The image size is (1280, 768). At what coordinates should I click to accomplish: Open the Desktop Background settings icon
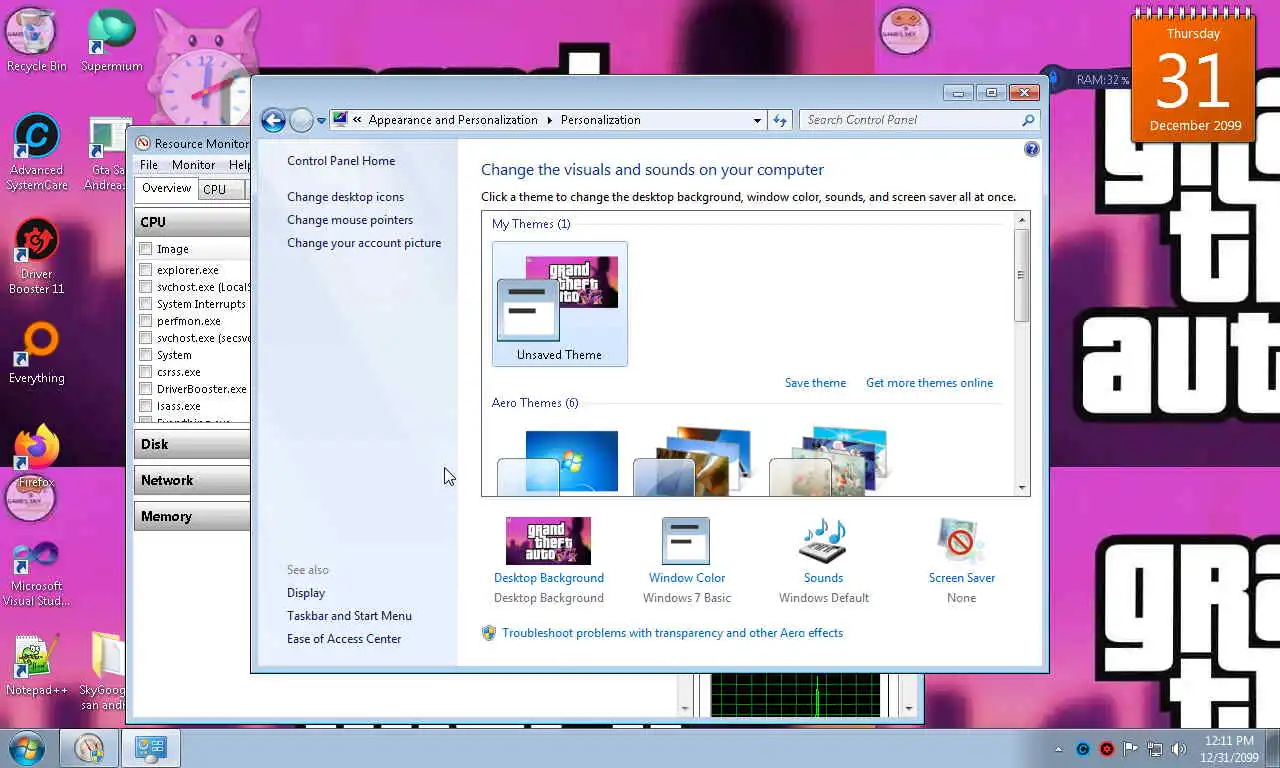coord(548,541)
